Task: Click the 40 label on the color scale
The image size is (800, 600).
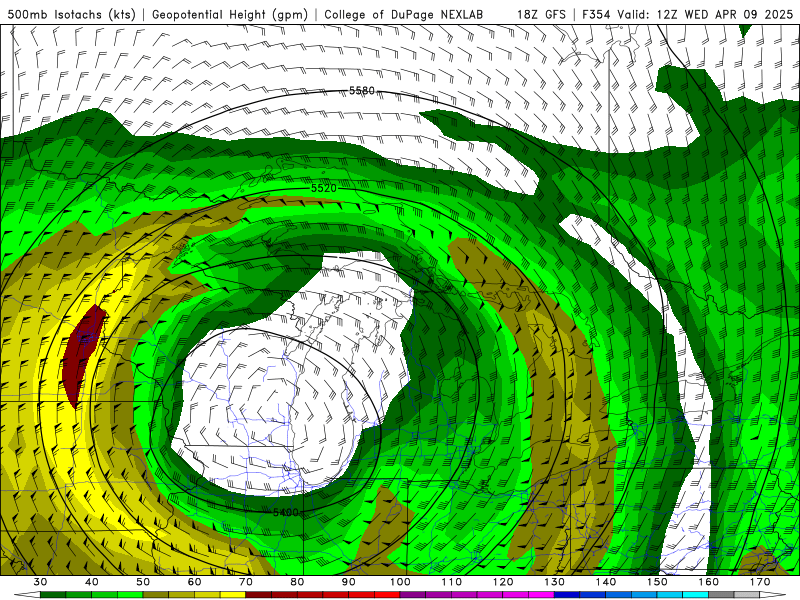Action: tap(92, 582)
